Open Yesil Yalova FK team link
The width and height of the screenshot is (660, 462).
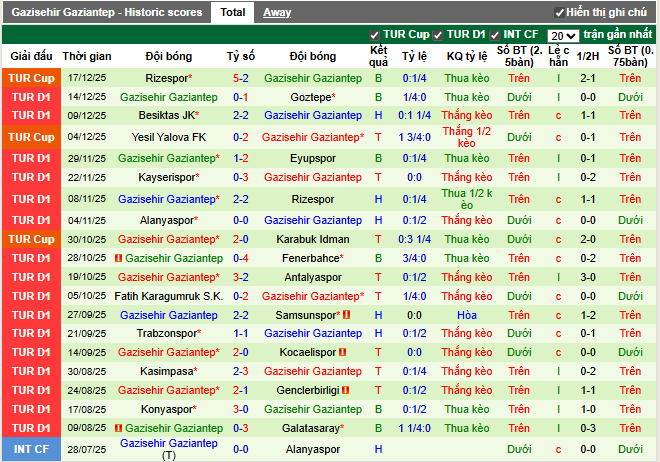[169, 137]
